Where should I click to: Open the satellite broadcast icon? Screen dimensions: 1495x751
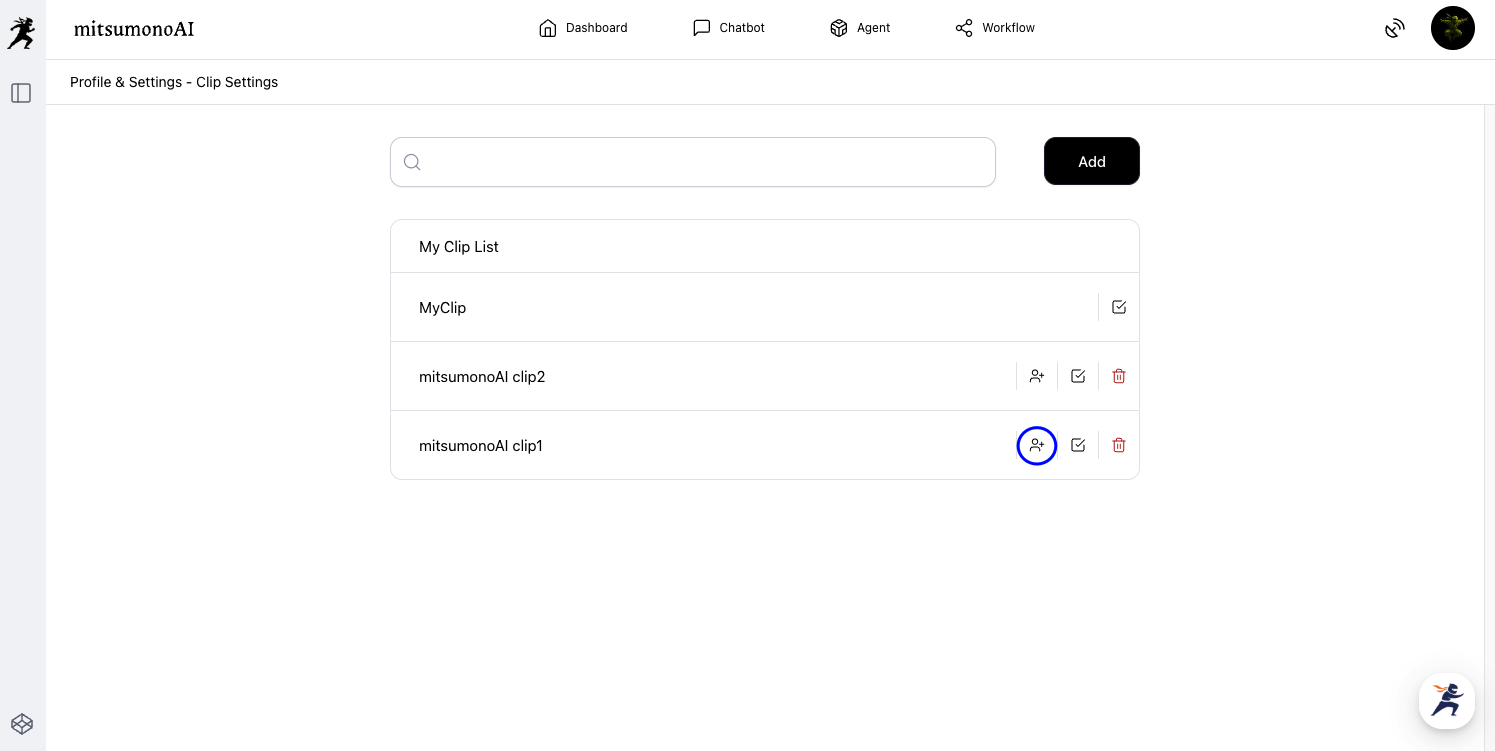(1394, 28)
